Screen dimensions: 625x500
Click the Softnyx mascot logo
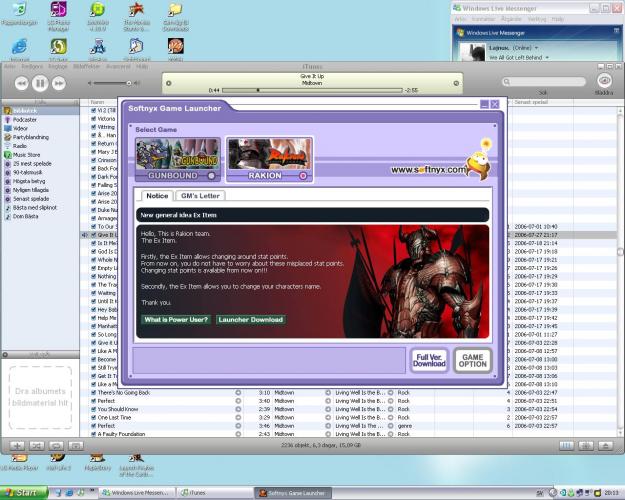click(478, 159)
